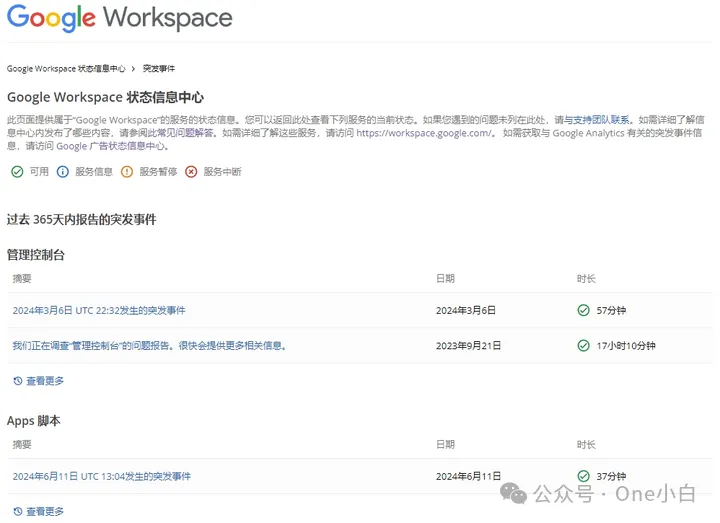Click the 服务中断 legend label

223,172
